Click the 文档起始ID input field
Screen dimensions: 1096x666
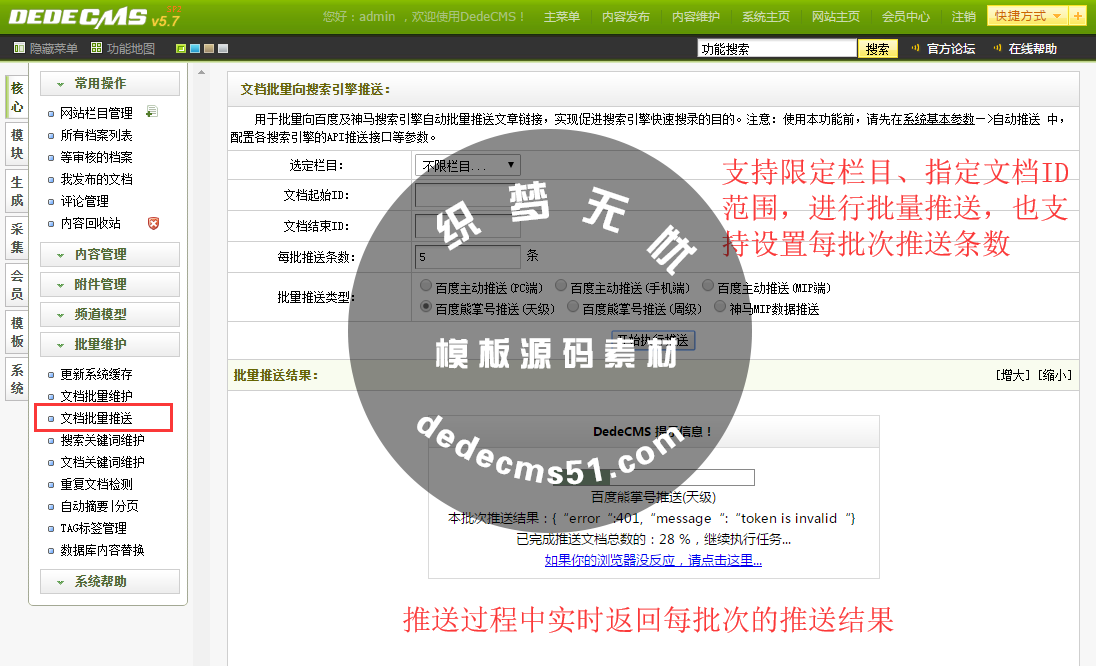coord(465,195)
